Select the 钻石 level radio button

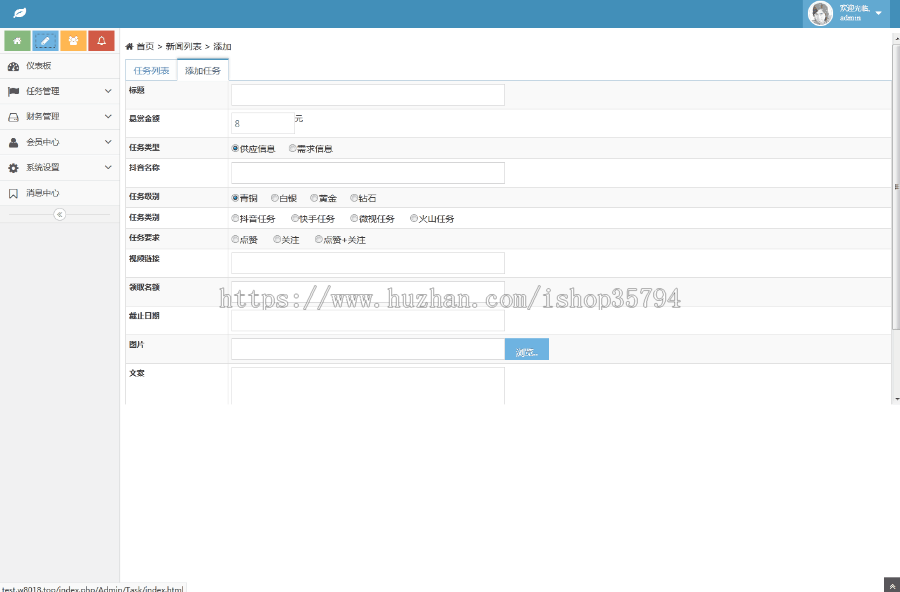(x=354, y=198)
